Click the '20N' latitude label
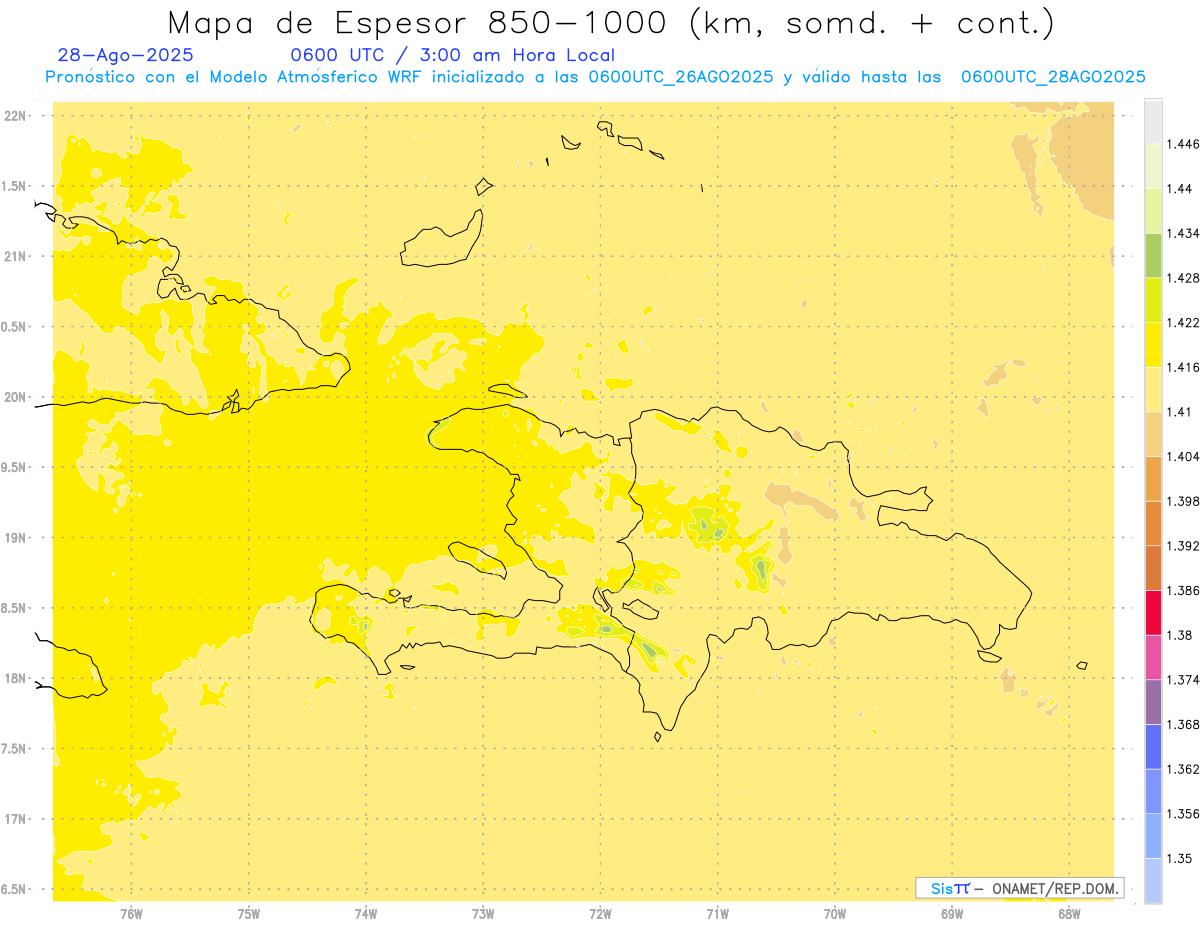 [16, 397]
